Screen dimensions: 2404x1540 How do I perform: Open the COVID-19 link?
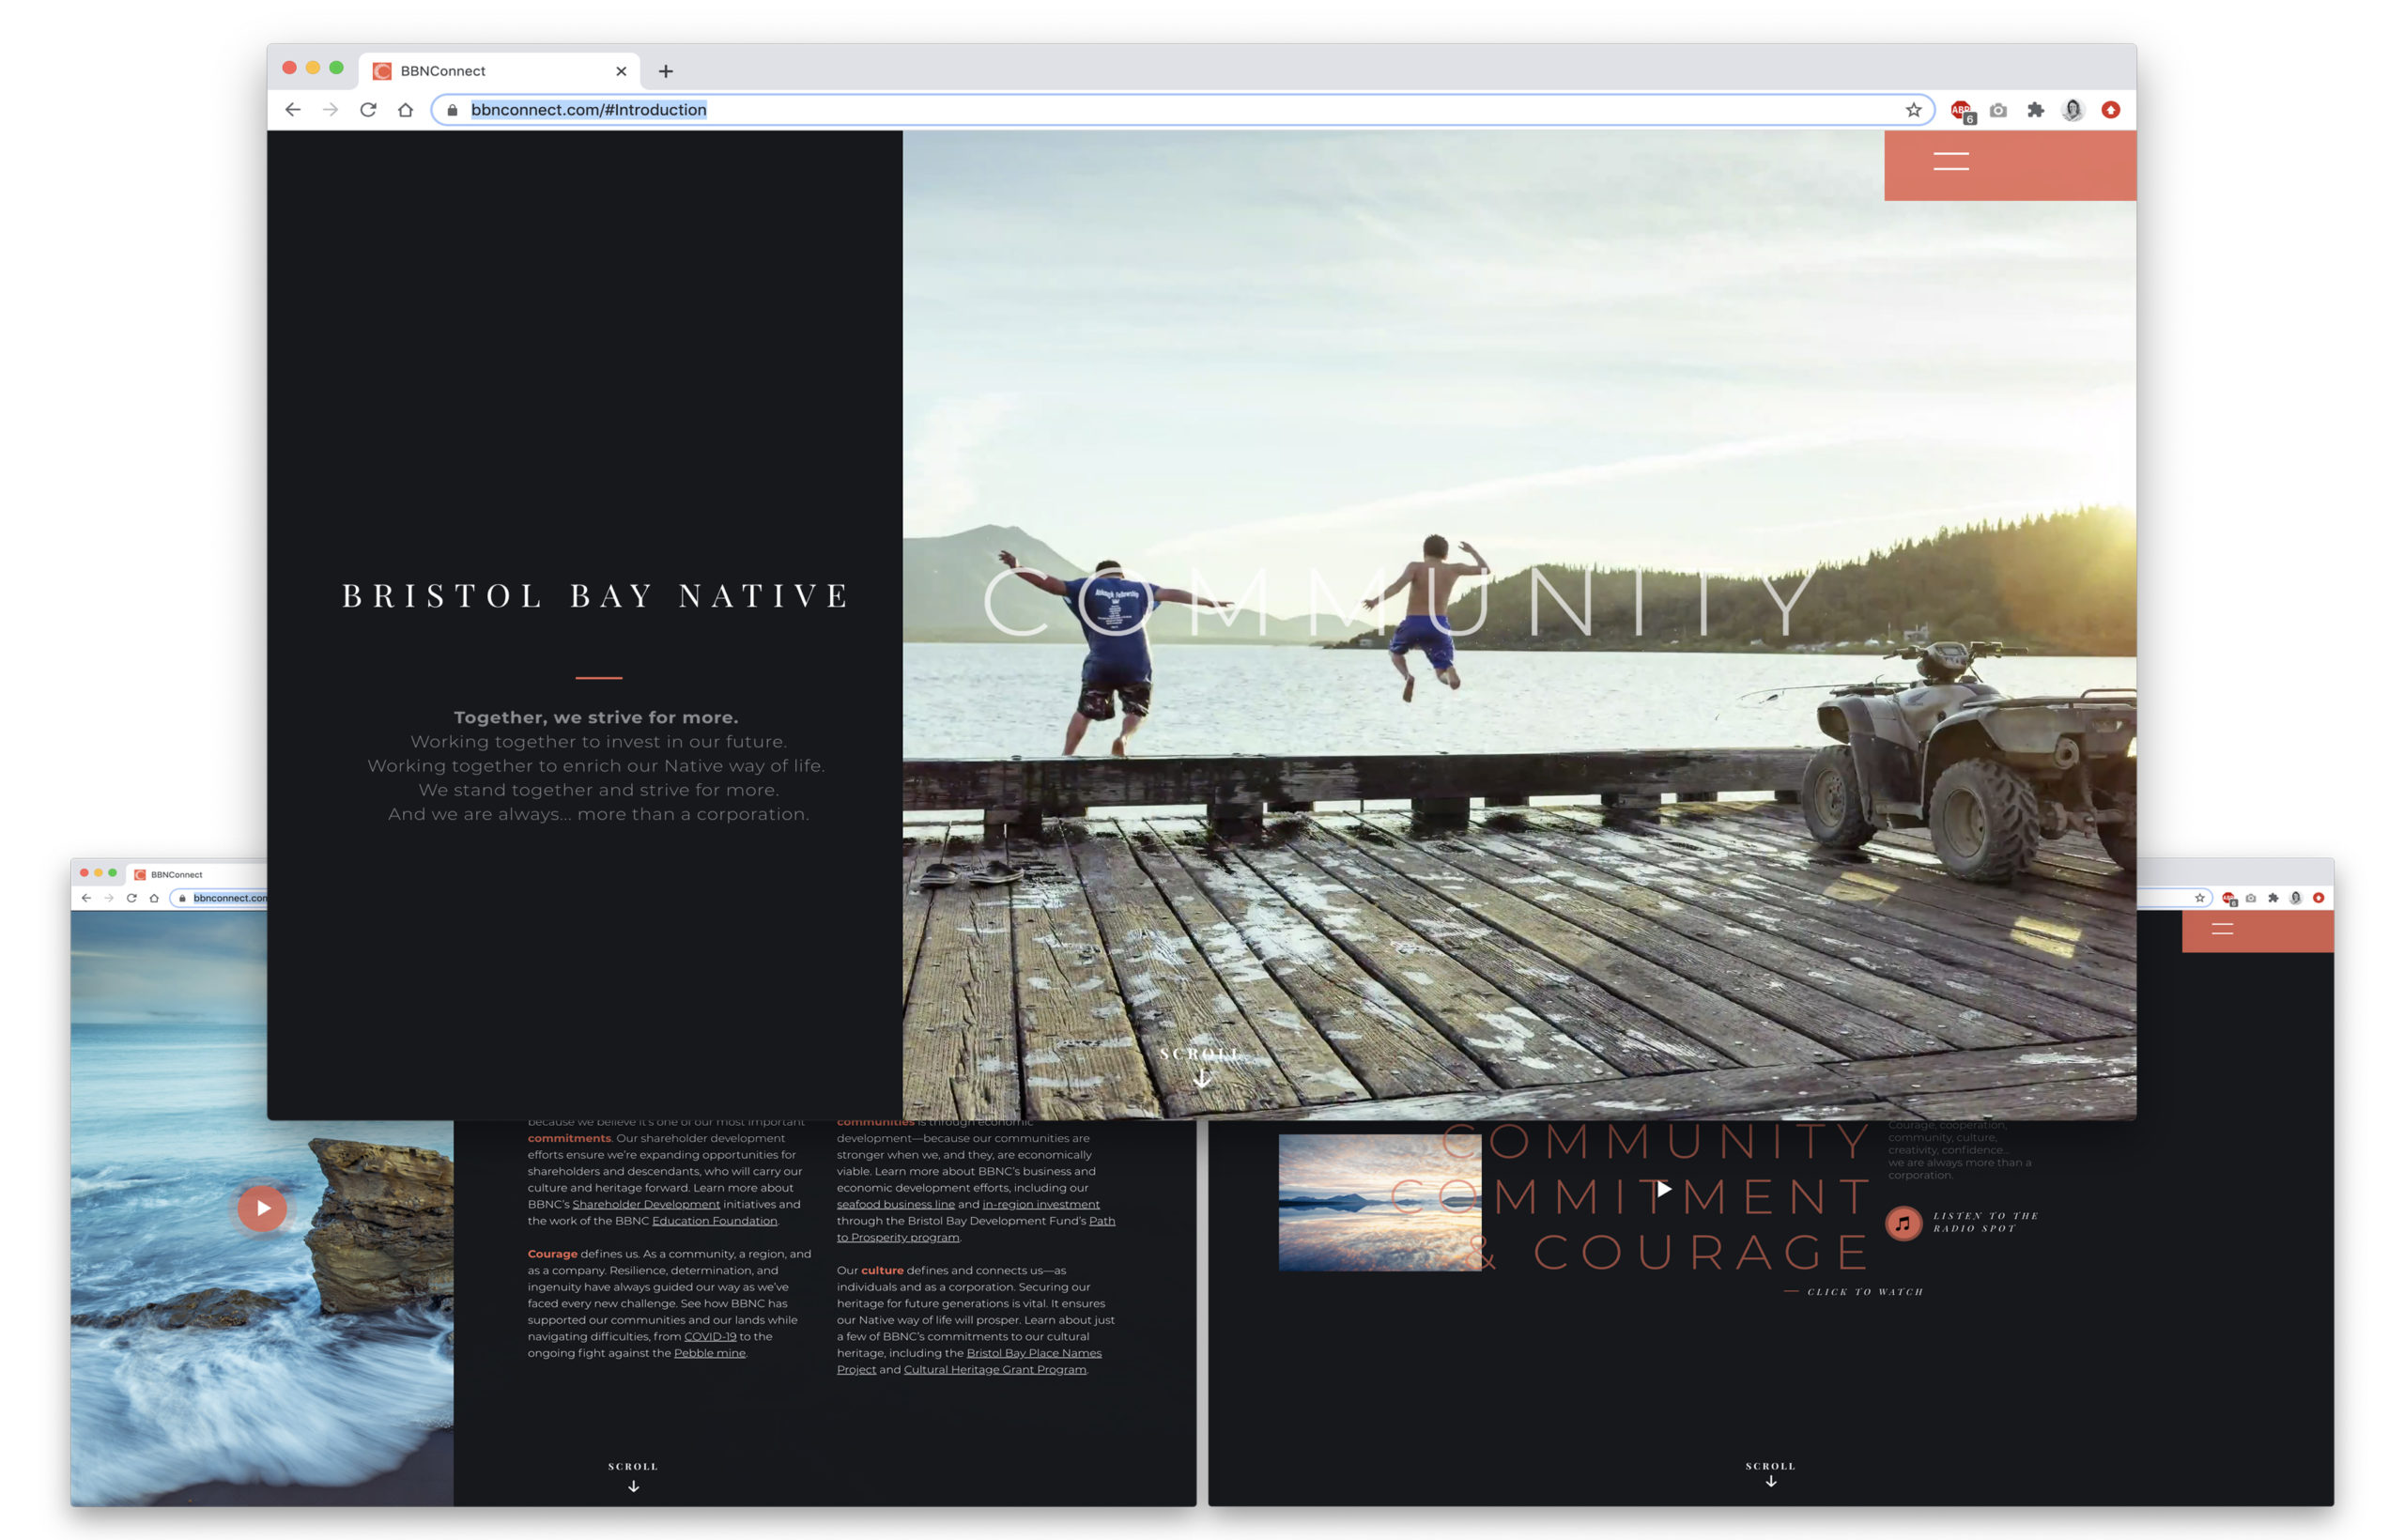tap(710, 1337)
